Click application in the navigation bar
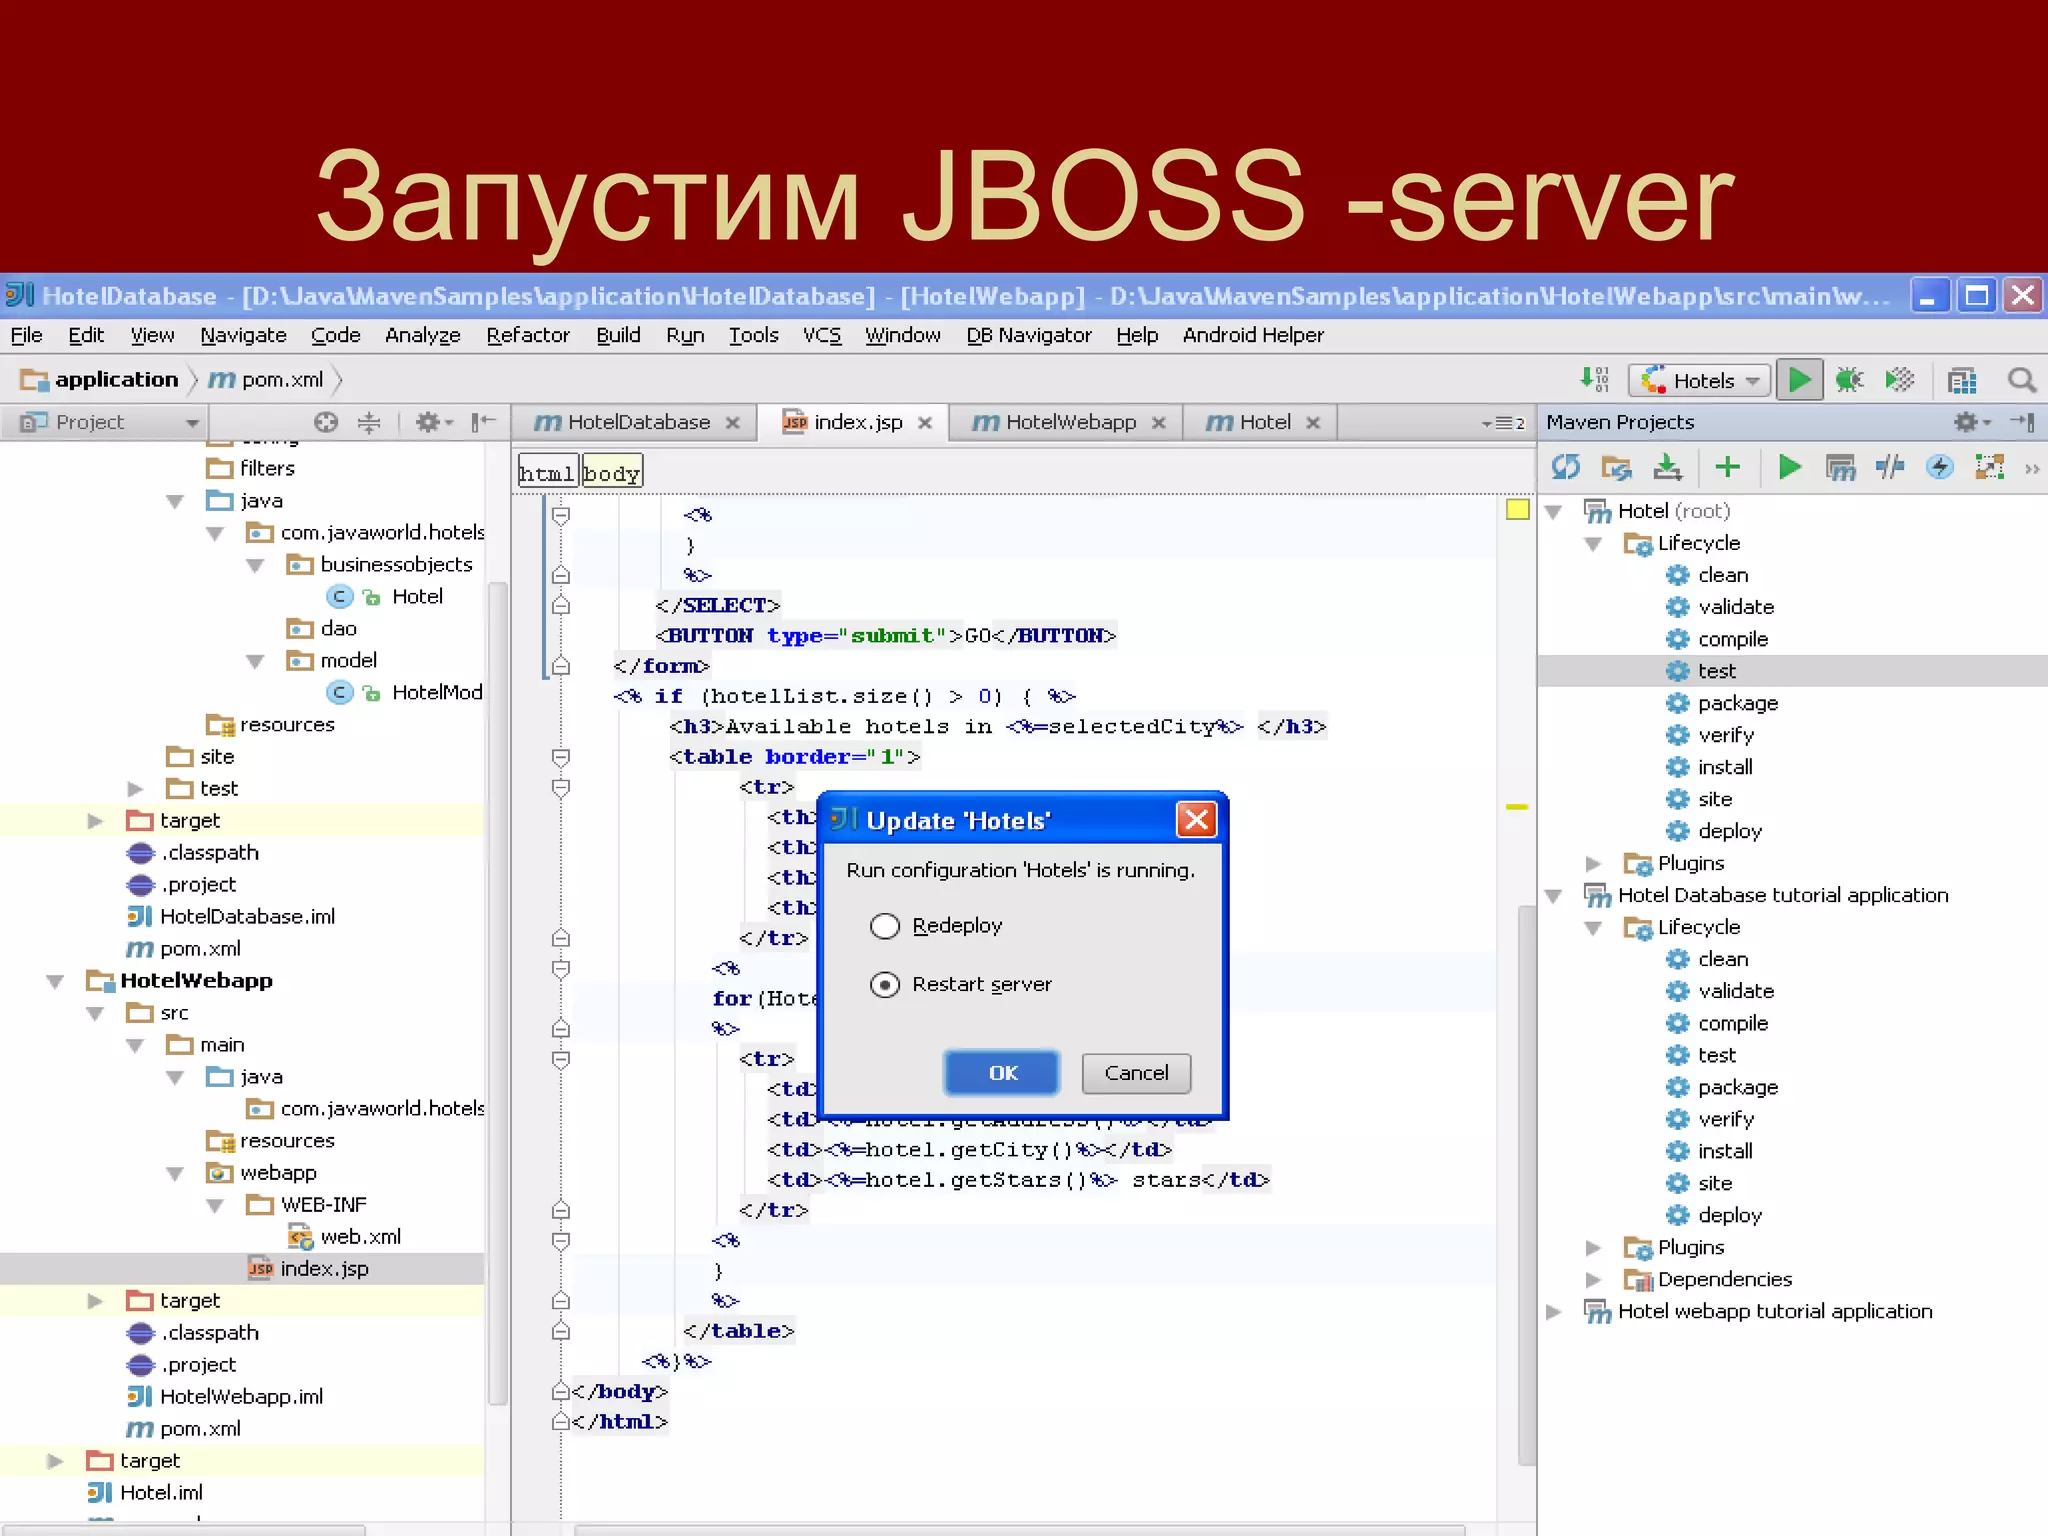This screenshot has width=2048, height=1536. point(100,380)
